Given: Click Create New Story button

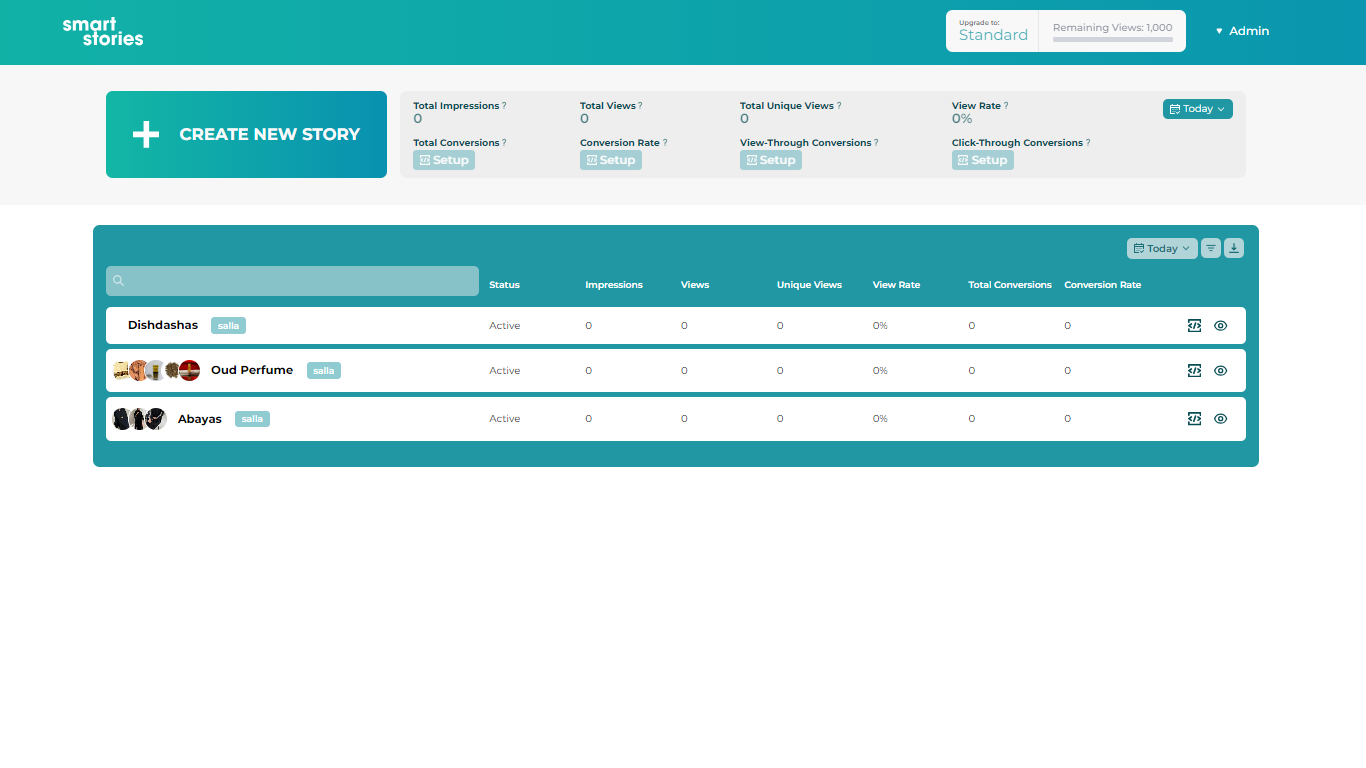Looking at the screenshot, I should click(x=246, y=135).
